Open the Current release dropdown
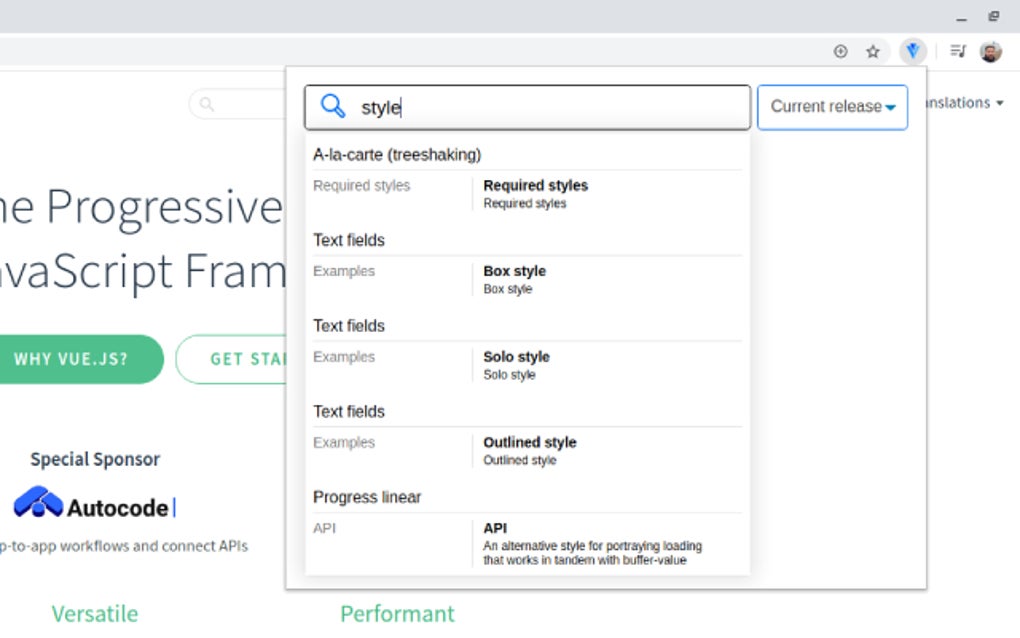 832,106
